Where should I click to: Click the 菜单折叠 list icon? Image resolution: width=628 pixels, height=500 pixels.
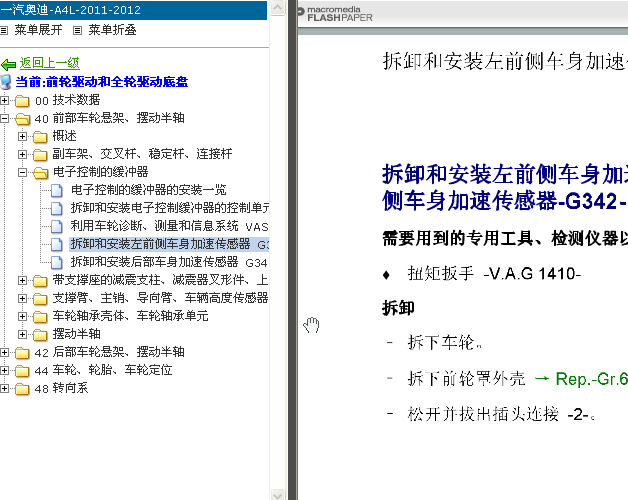pyautogui.click(x=78, y=30)
